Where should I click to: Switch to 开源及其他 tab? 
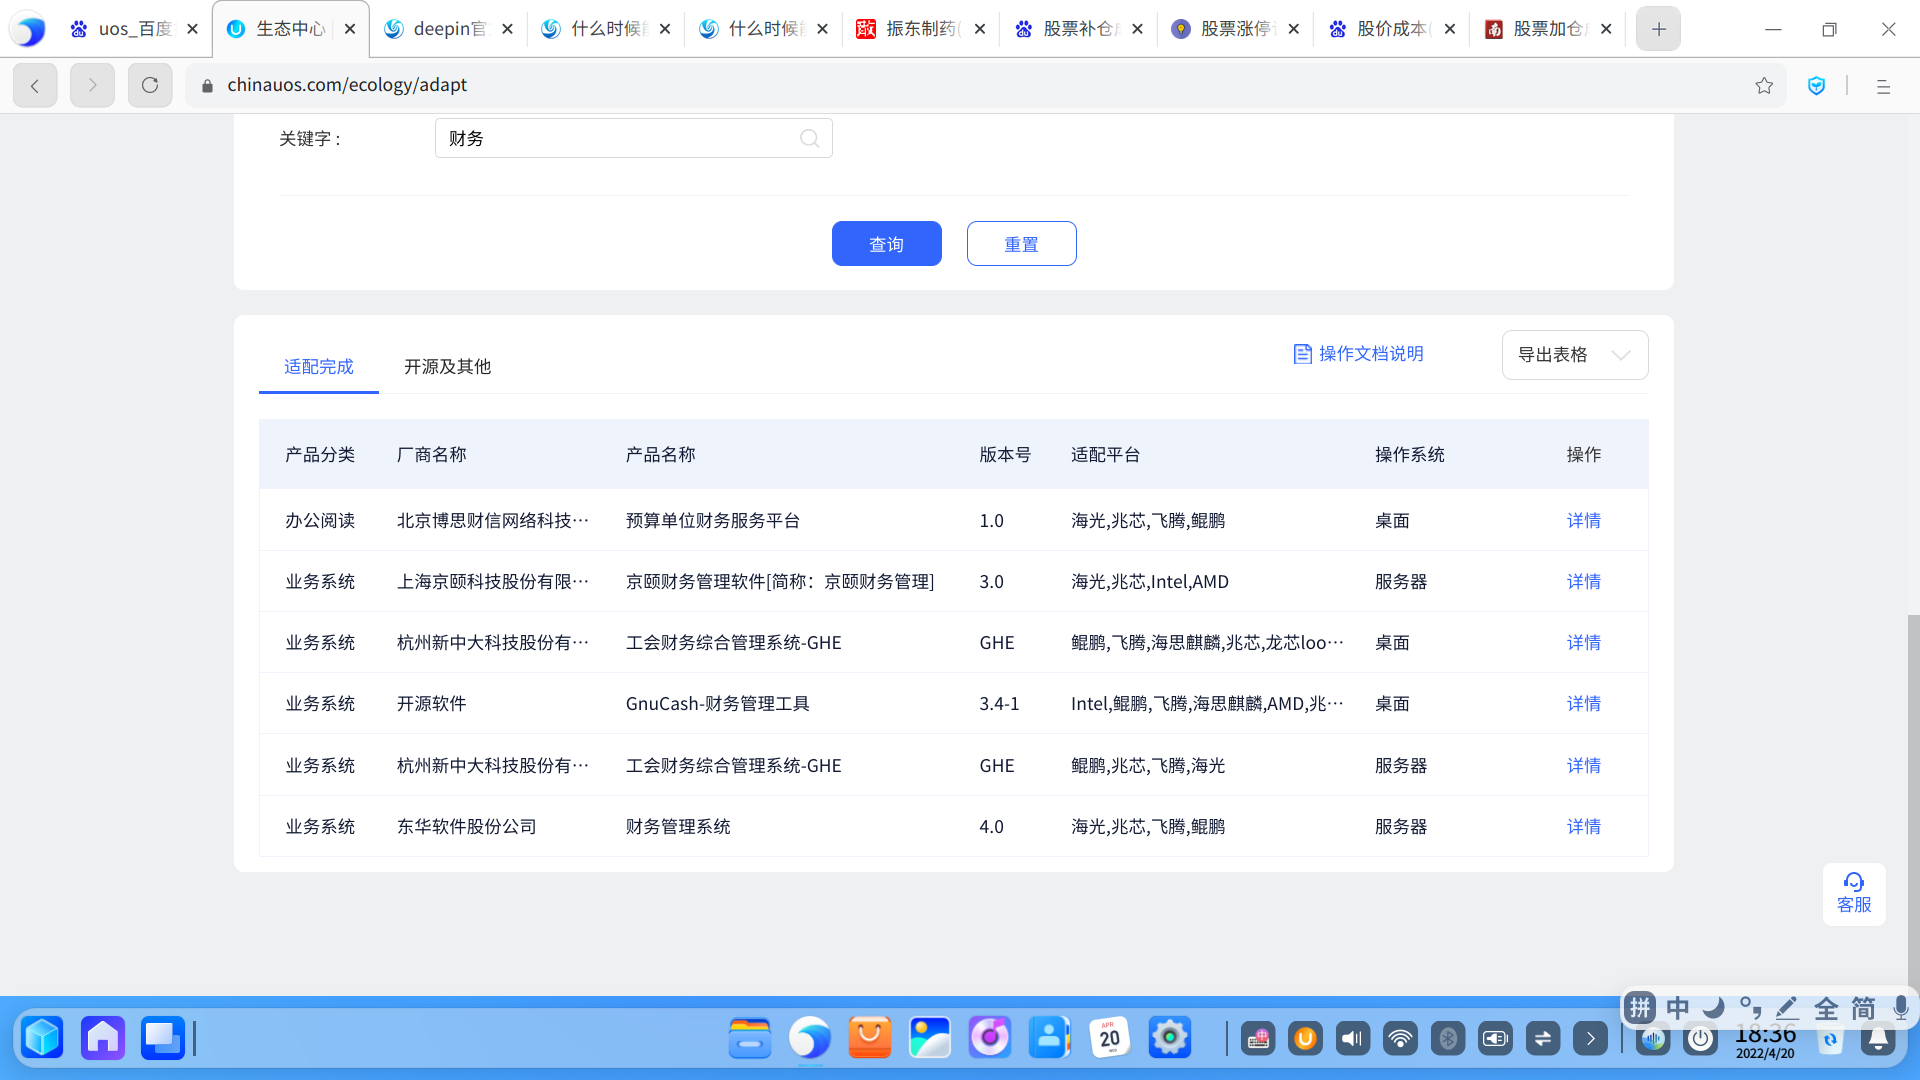(447, 367)
